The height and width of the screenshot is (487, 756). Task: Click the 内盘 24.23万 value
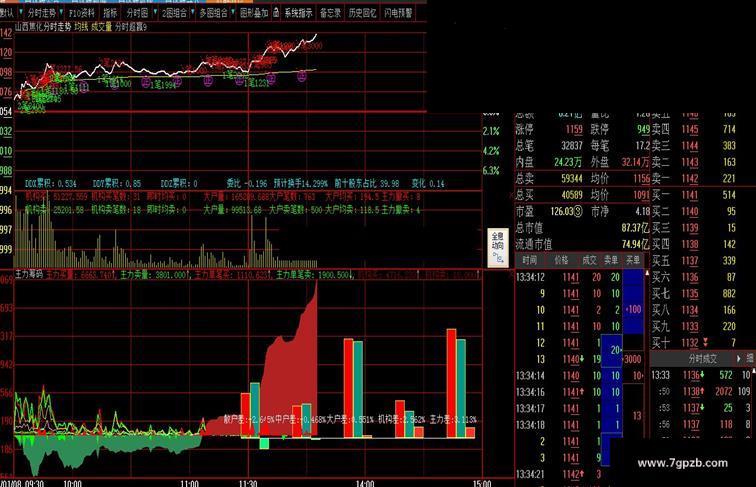567,162
